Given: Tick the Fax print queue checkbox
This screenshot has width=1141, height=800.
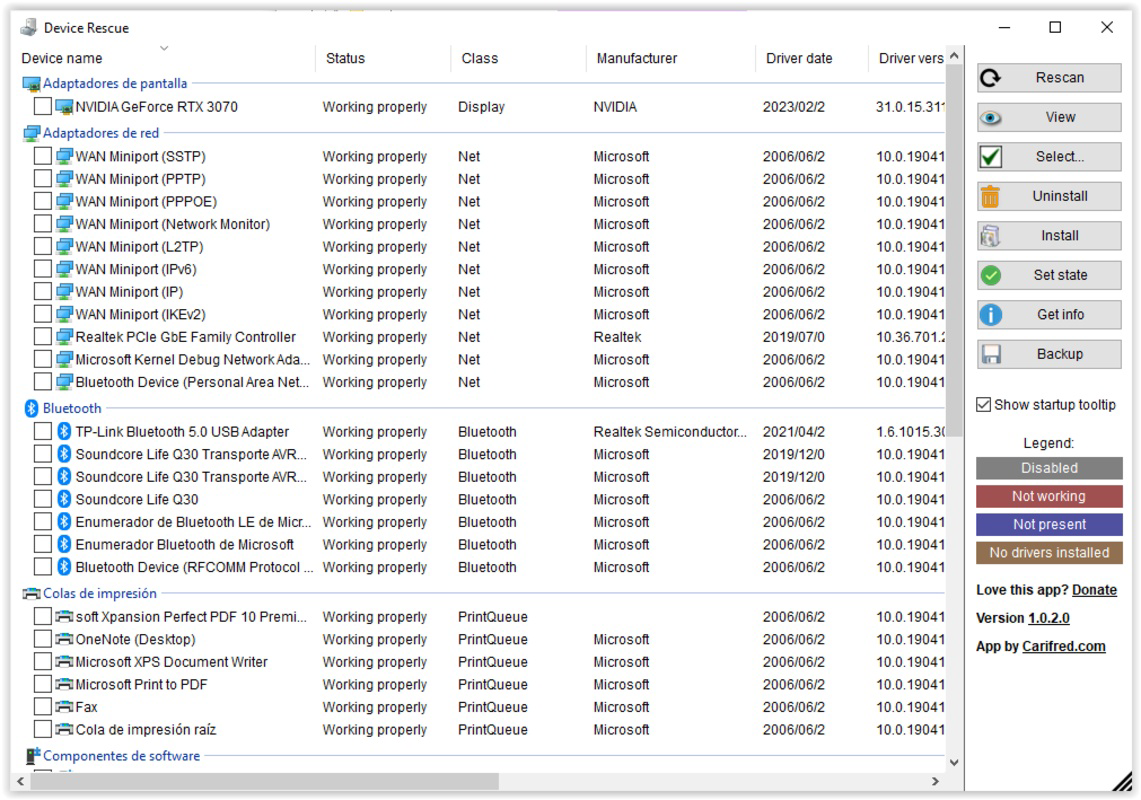Looking at the screenshot, I should pyautogui.click(x=43, y=707).
